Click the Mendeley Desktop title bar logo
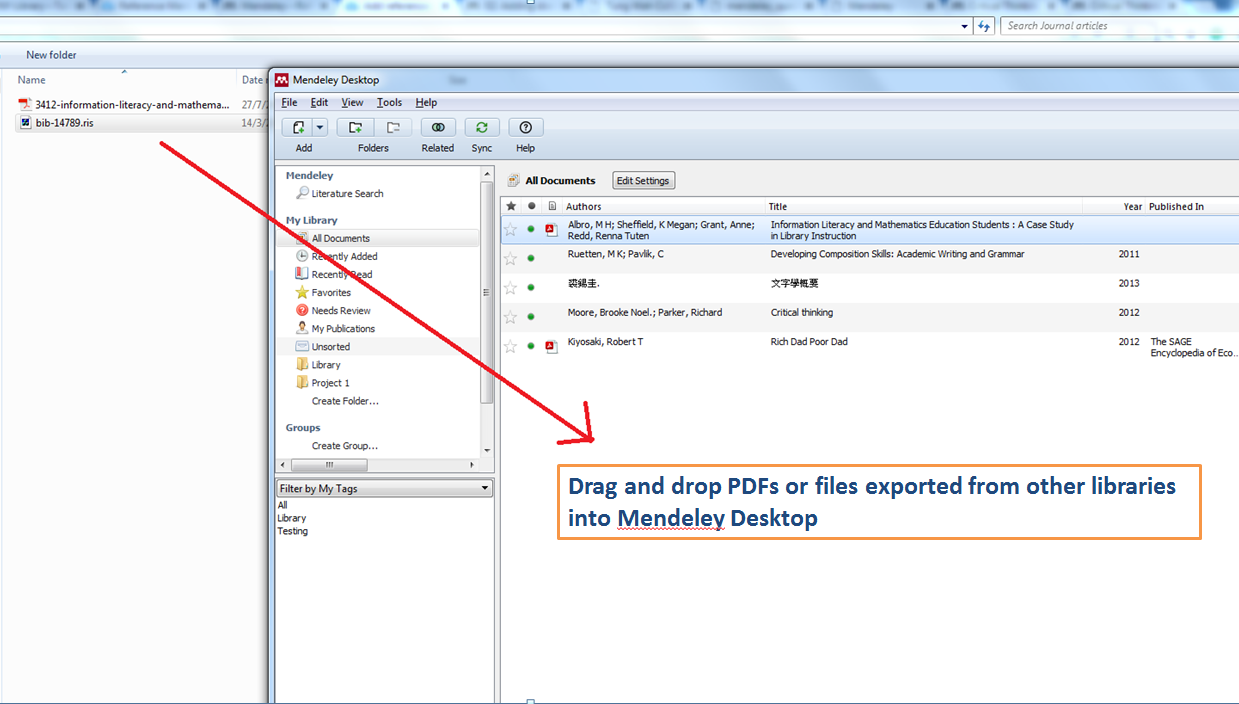The image size is (1239, 704). tap(282, 80)
